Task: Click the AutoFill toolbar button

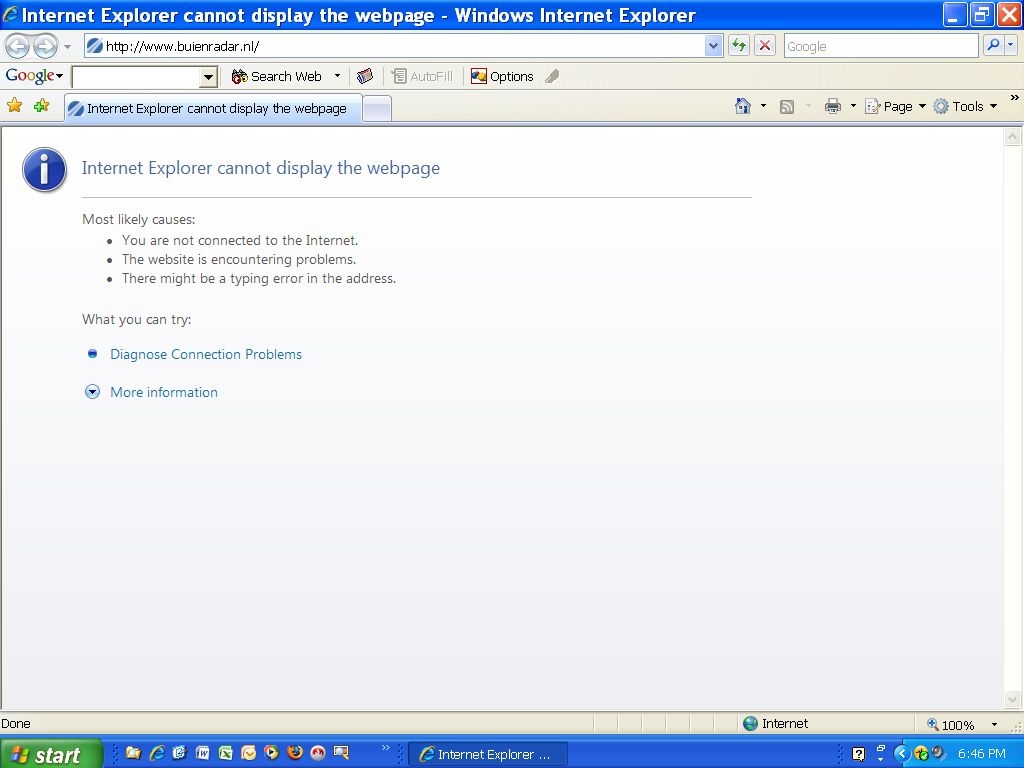Action: pos(422,76)
